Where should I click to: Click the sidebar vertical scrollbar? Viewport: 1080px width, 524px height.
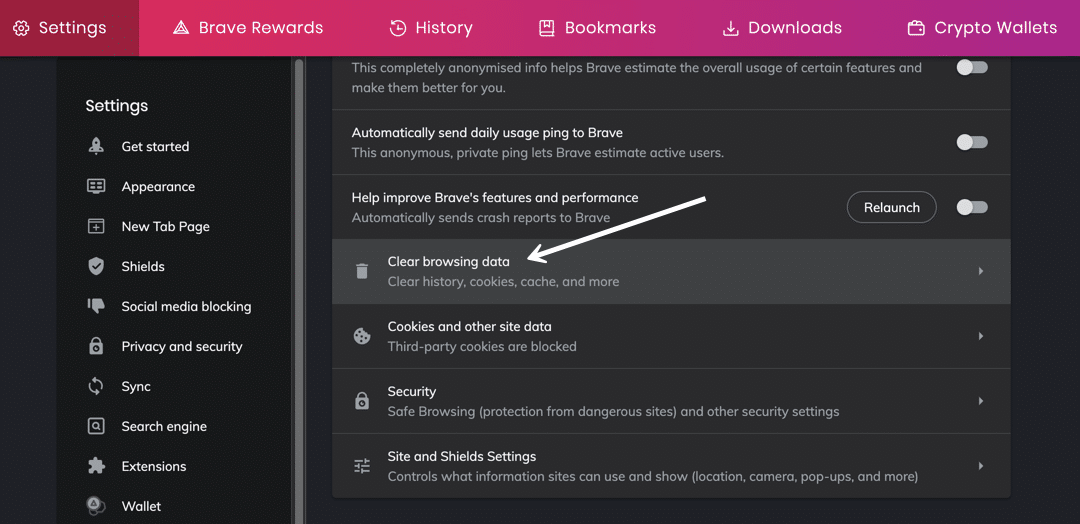click(x=298, y=289)
